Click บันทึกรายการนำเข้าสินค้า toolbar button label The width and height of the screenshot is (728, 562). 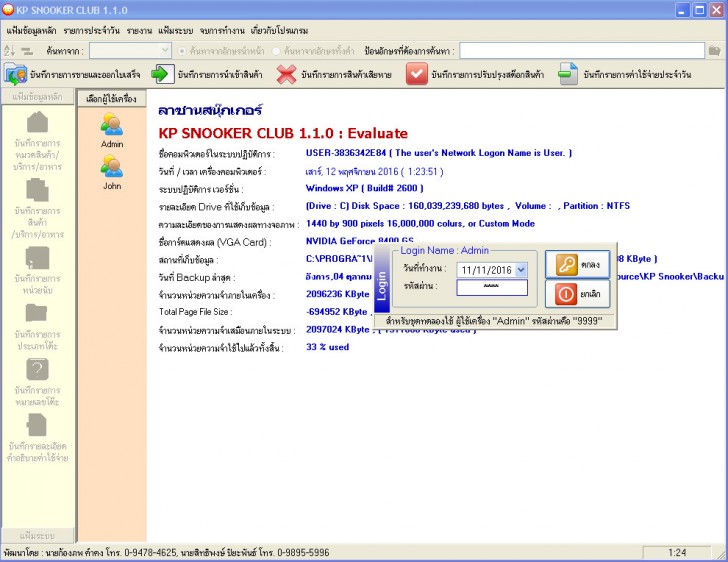click(220, 74)
